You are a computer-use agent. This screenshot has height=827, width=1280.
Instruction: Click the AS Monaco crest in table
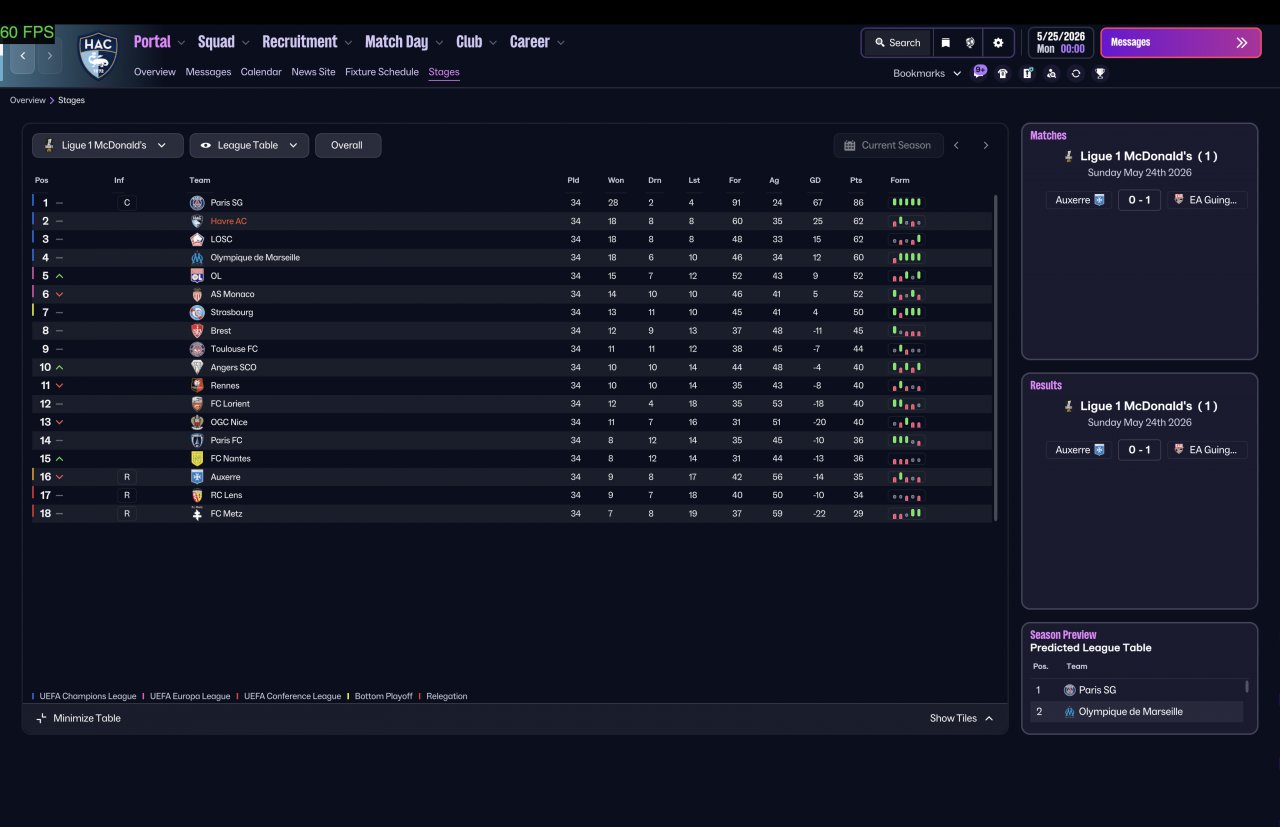point(197,294)
